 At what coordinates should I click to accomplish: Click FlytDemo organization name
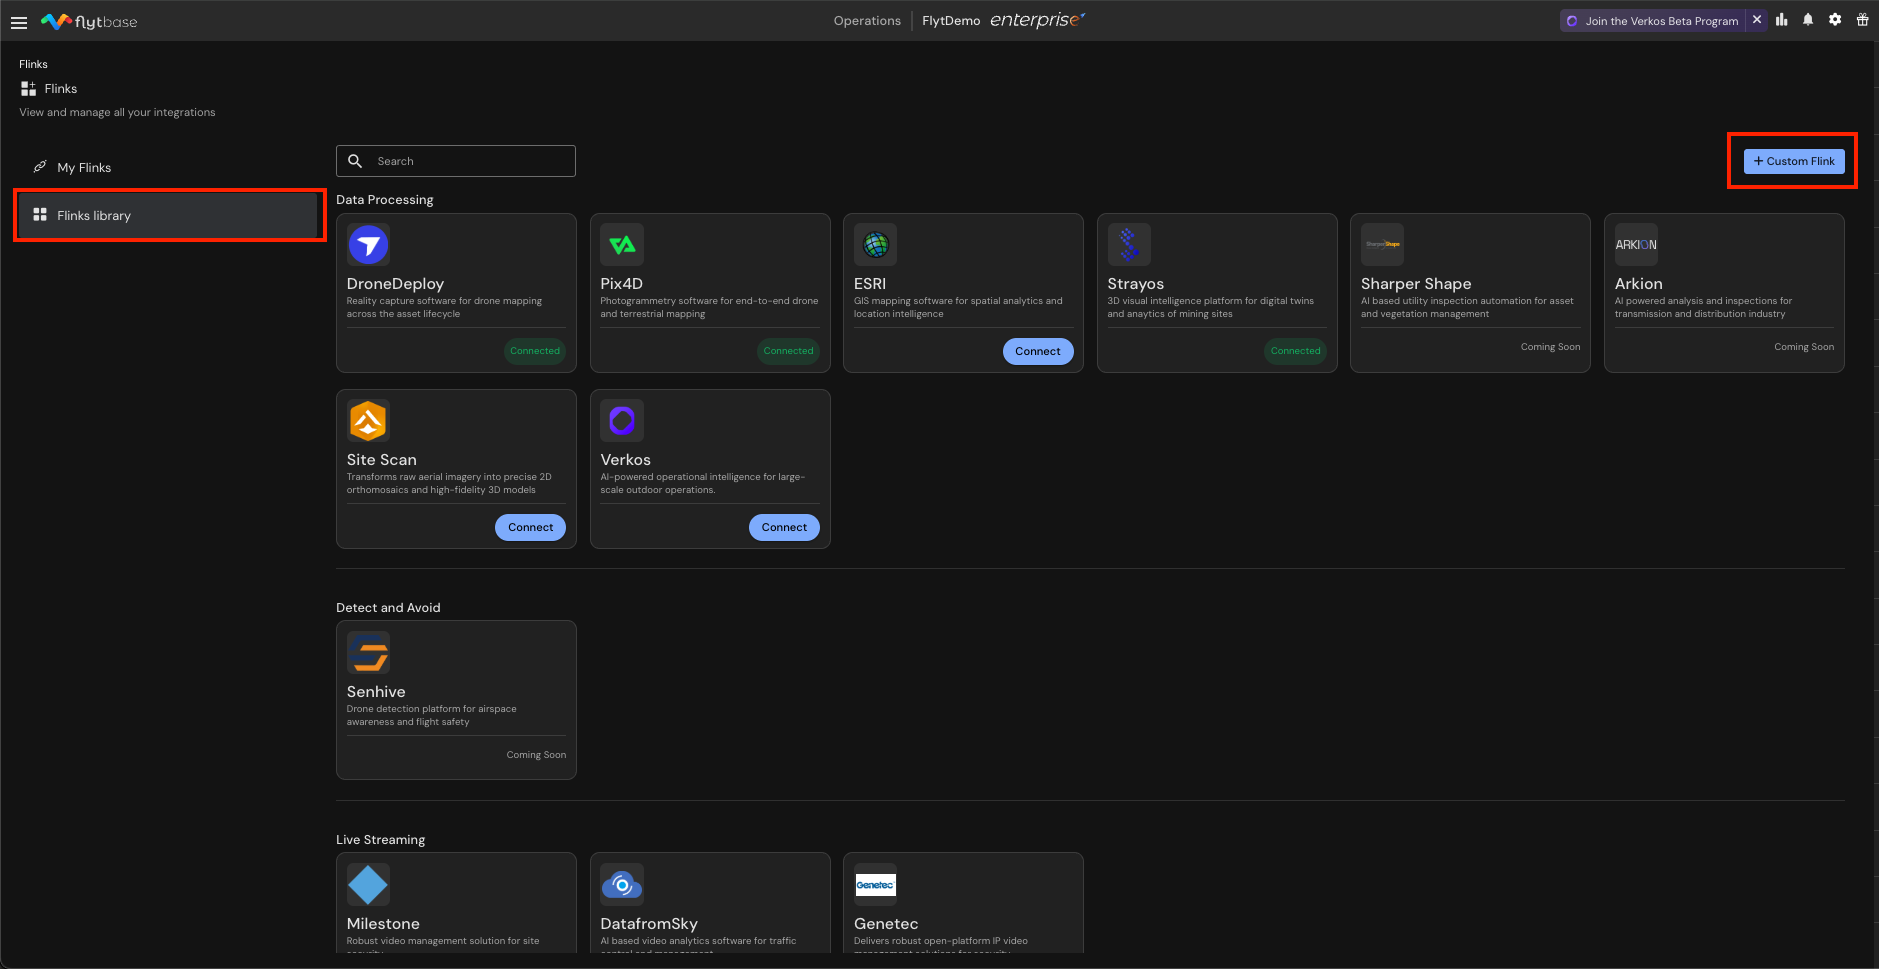[x=951, y=21]
